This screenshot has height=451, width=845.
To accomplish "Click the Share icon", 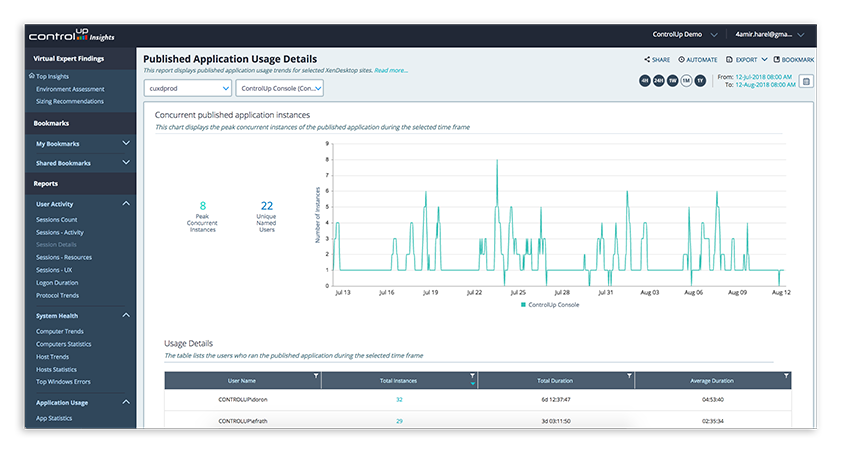I will tap(647, 60).
